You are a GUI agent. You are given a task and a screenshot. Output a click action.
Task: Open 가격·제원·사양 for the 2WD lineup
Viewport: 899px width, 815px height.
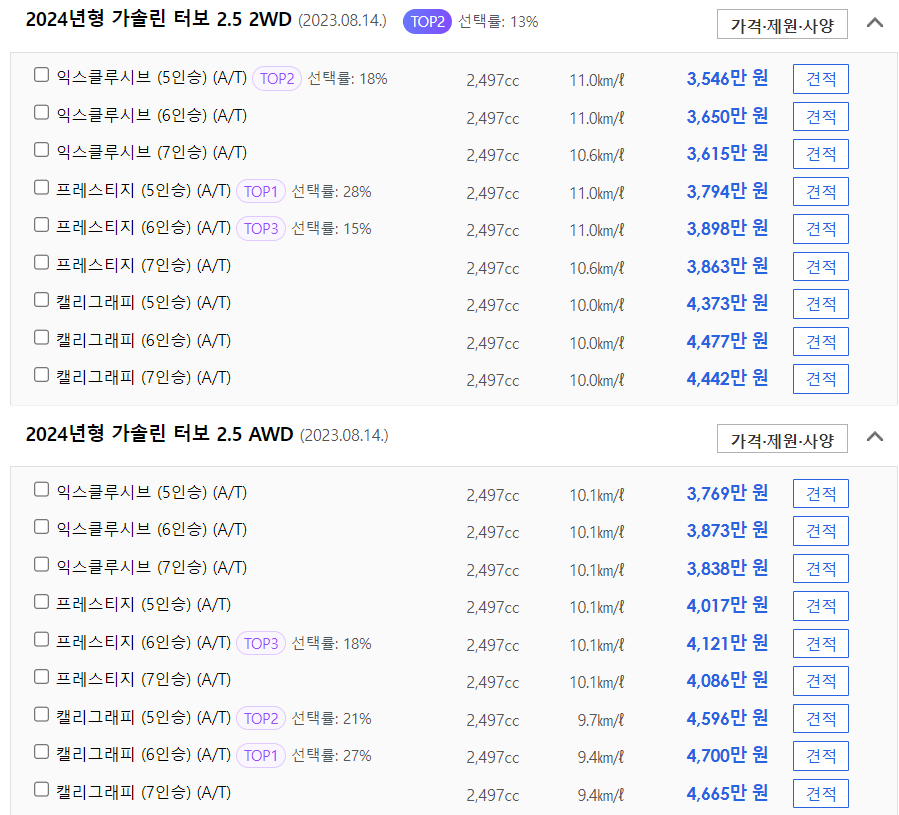click(782, 25)
